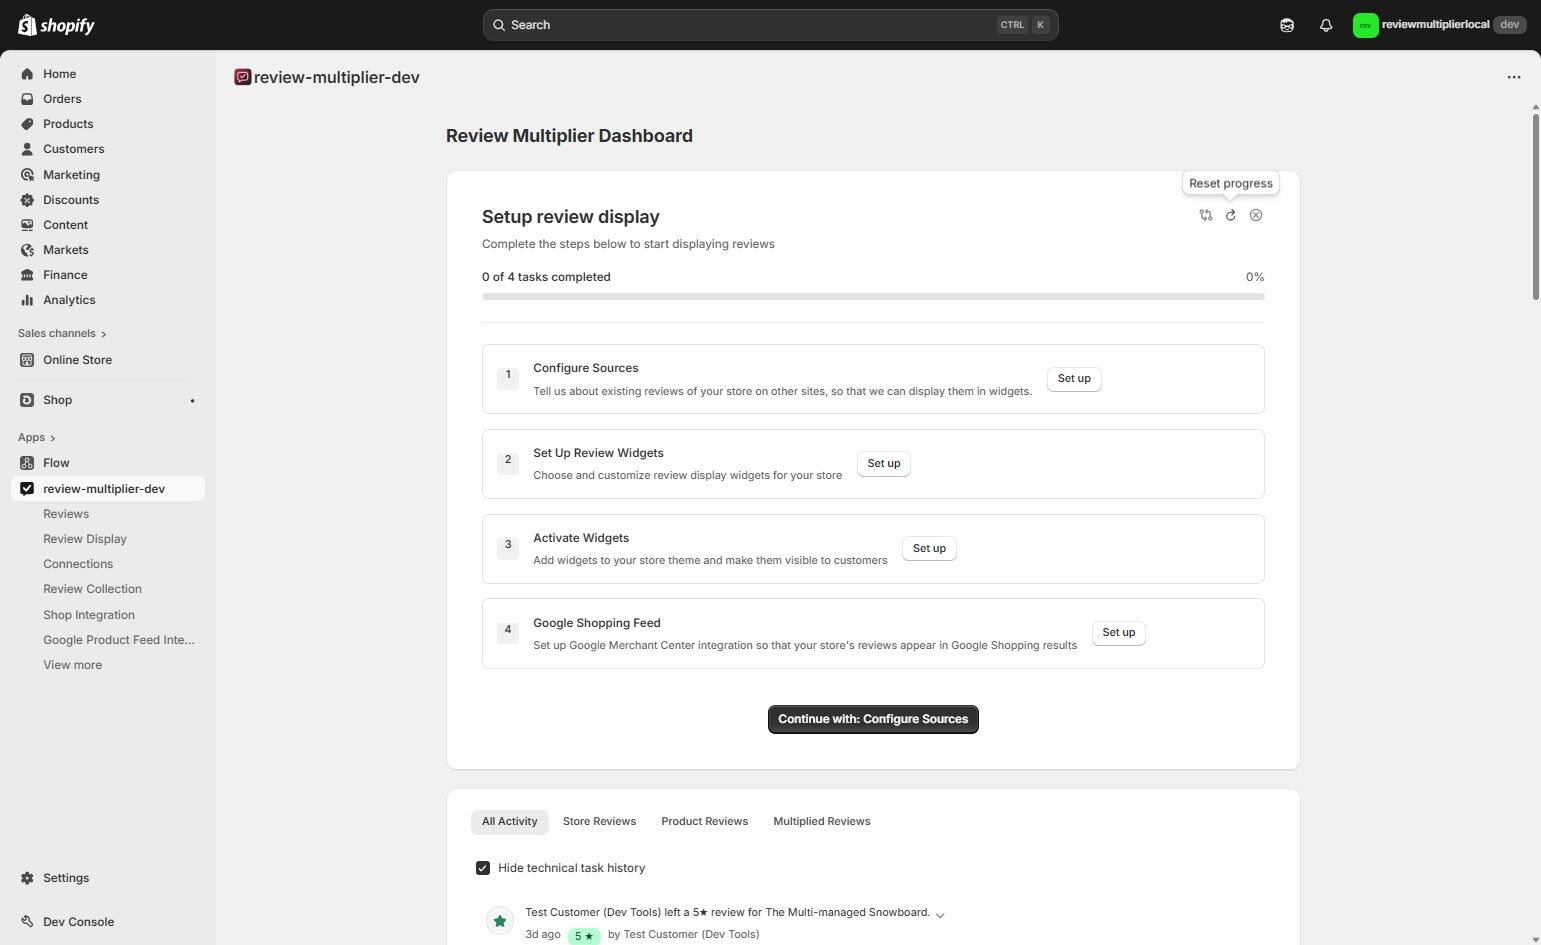Open Shopify notifications bell

pyautogui.click(x=1326, y=24)
